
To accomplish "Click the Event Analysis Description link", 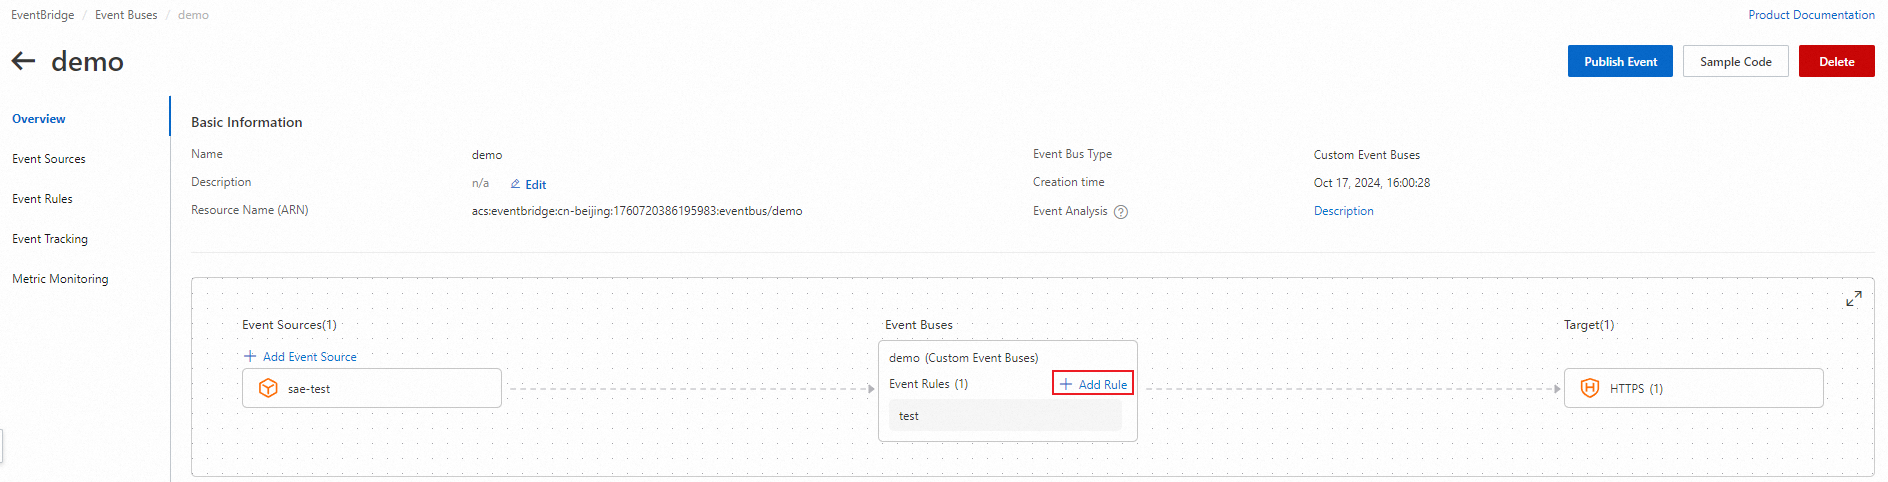I will coord(1343,211).
